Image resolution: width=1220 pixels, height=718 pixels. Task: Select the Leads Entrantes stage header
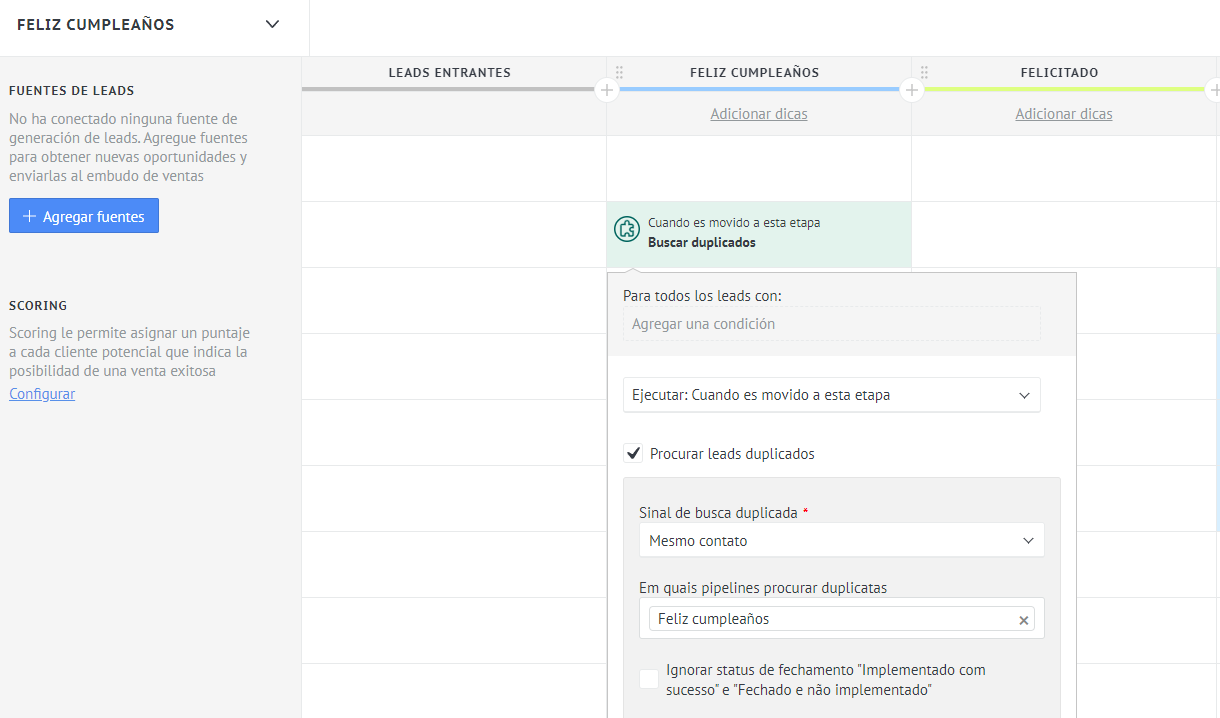coord(449,72)
